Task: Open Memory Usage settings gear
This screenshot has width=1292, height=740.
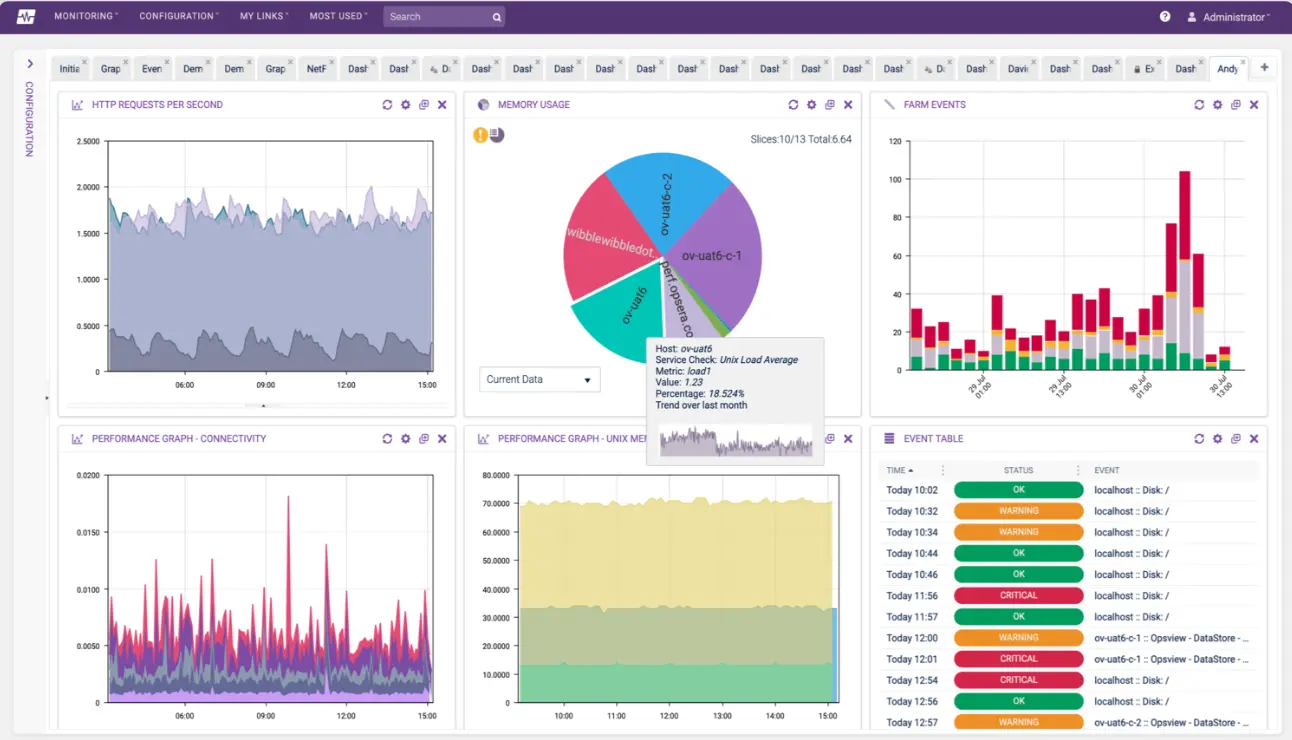Action: (811, 104)
